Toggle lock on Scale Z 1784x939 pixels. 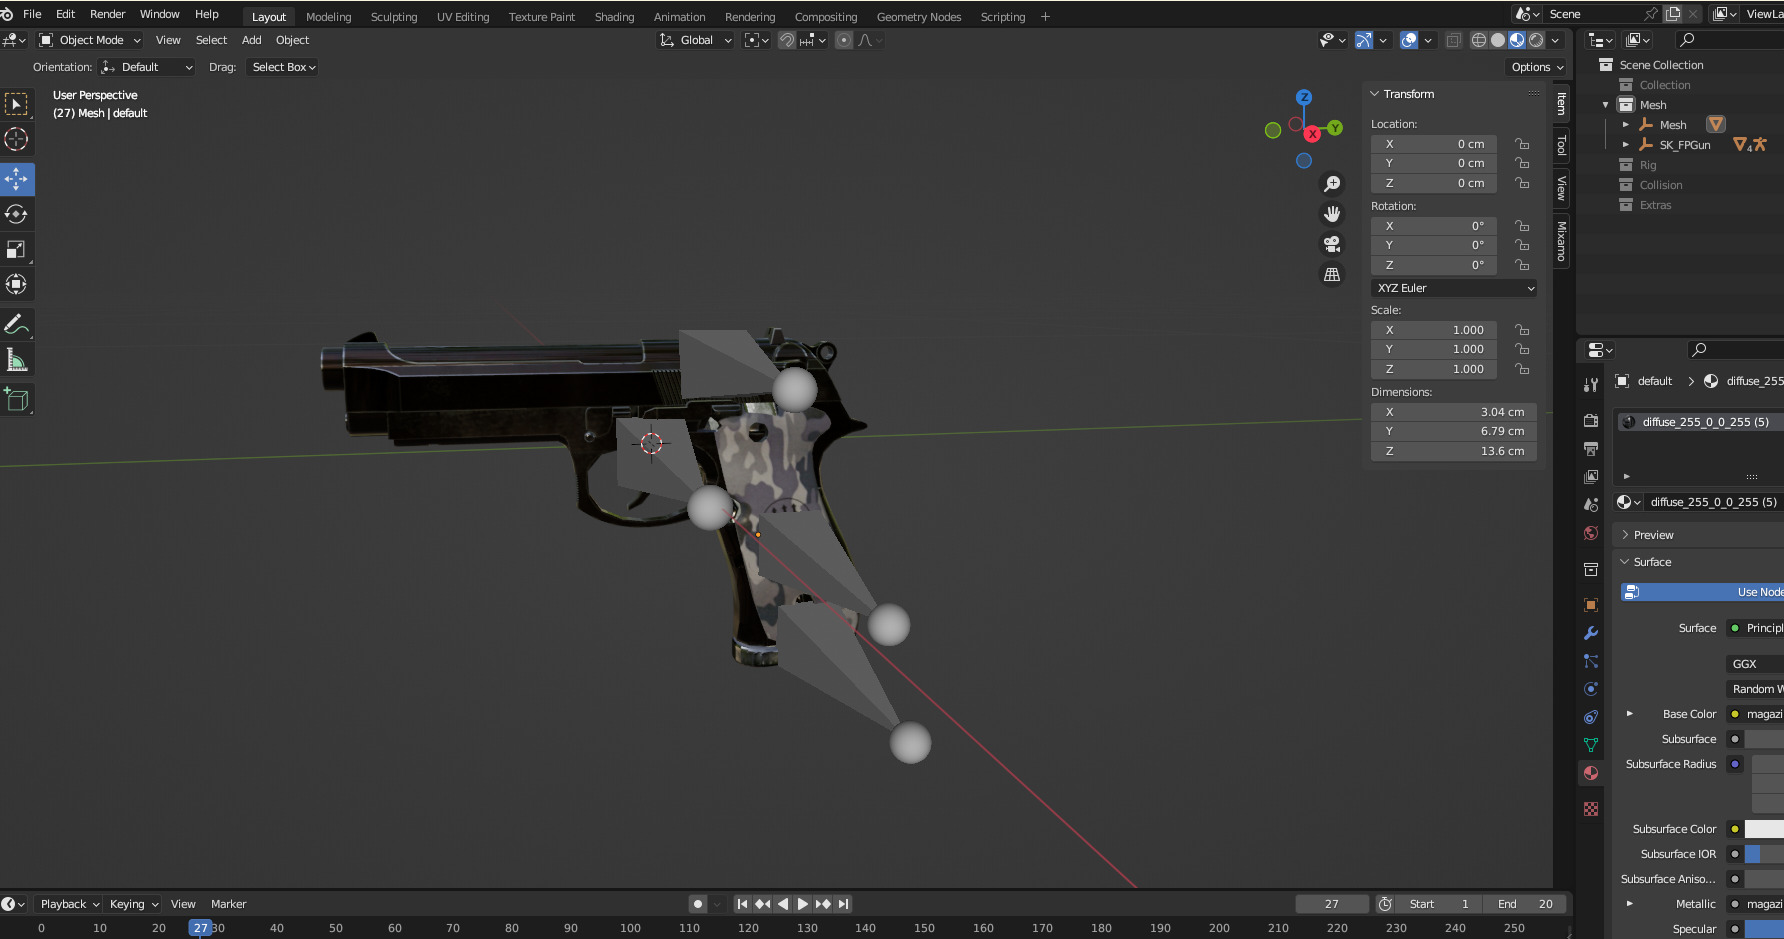click(1522, 369)
